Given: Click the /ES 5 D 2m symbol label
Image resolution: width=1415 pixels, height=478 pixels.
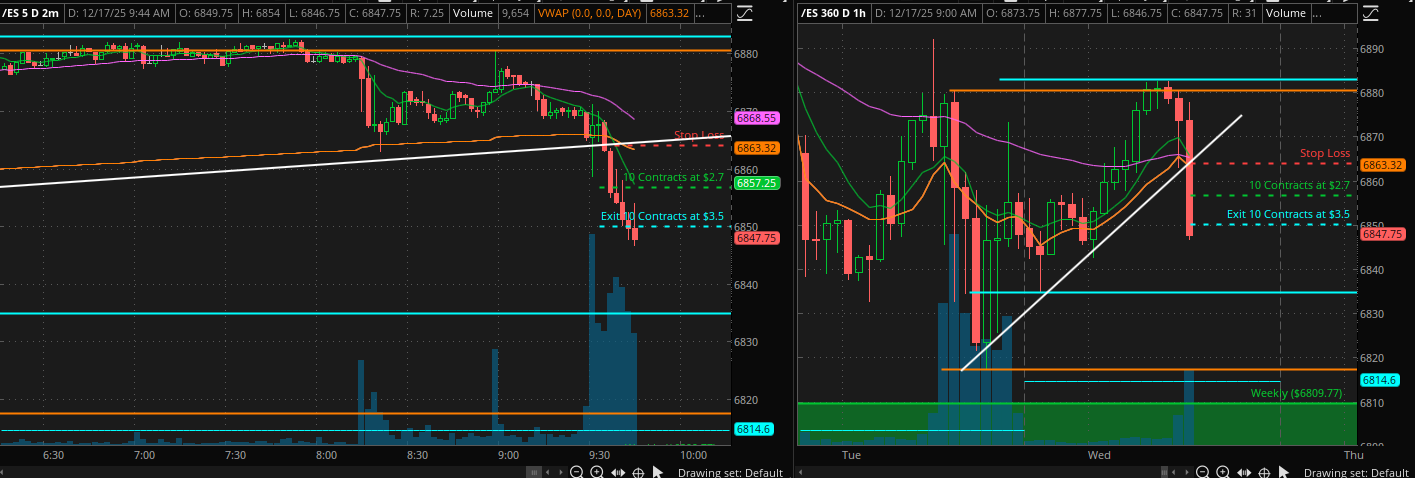Looking at the screenshot, I should point(32,13).
